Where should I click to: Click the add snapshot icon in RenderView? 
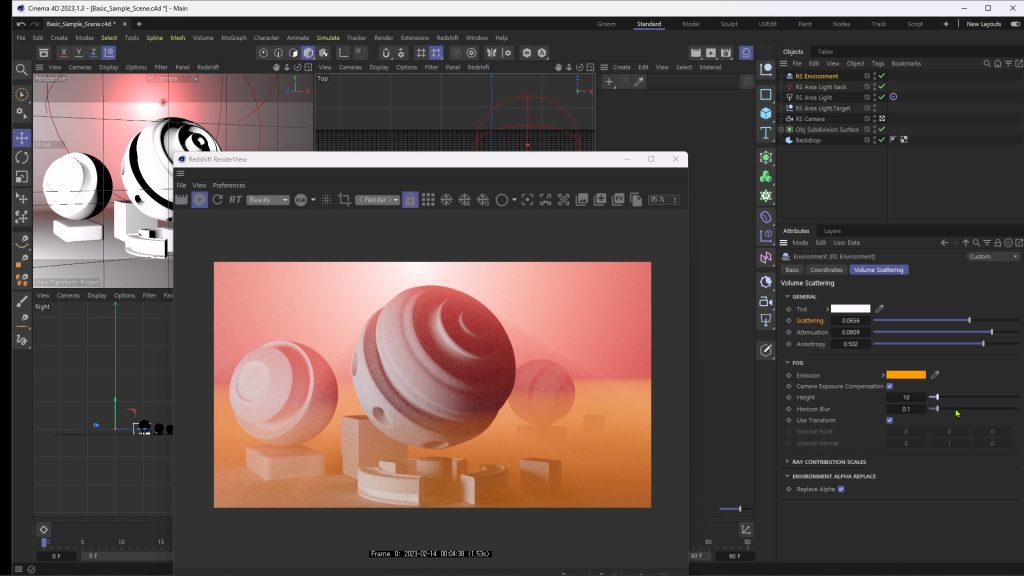[600, 200]
